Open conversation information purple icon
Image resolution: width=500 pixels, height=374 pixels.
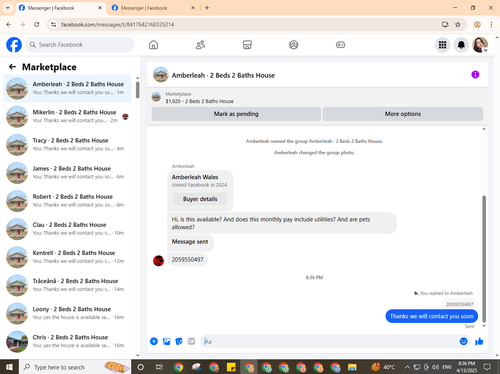pyautogui.click(x=475, y=75)
